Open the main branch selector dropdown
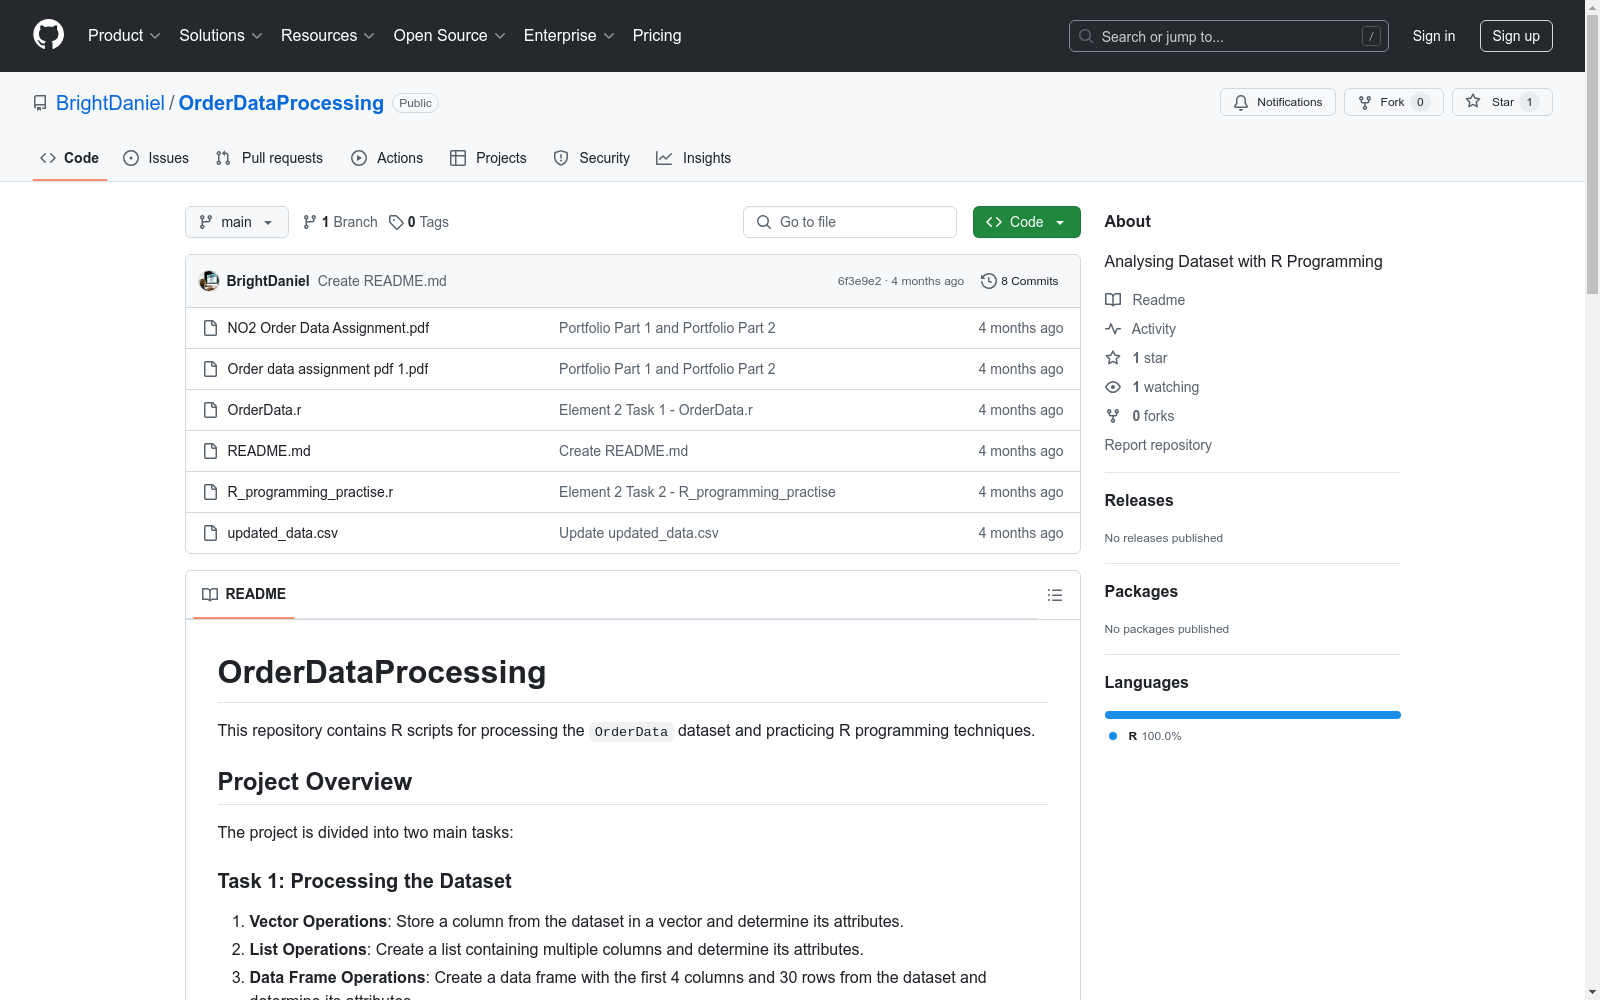 point(237,222)
